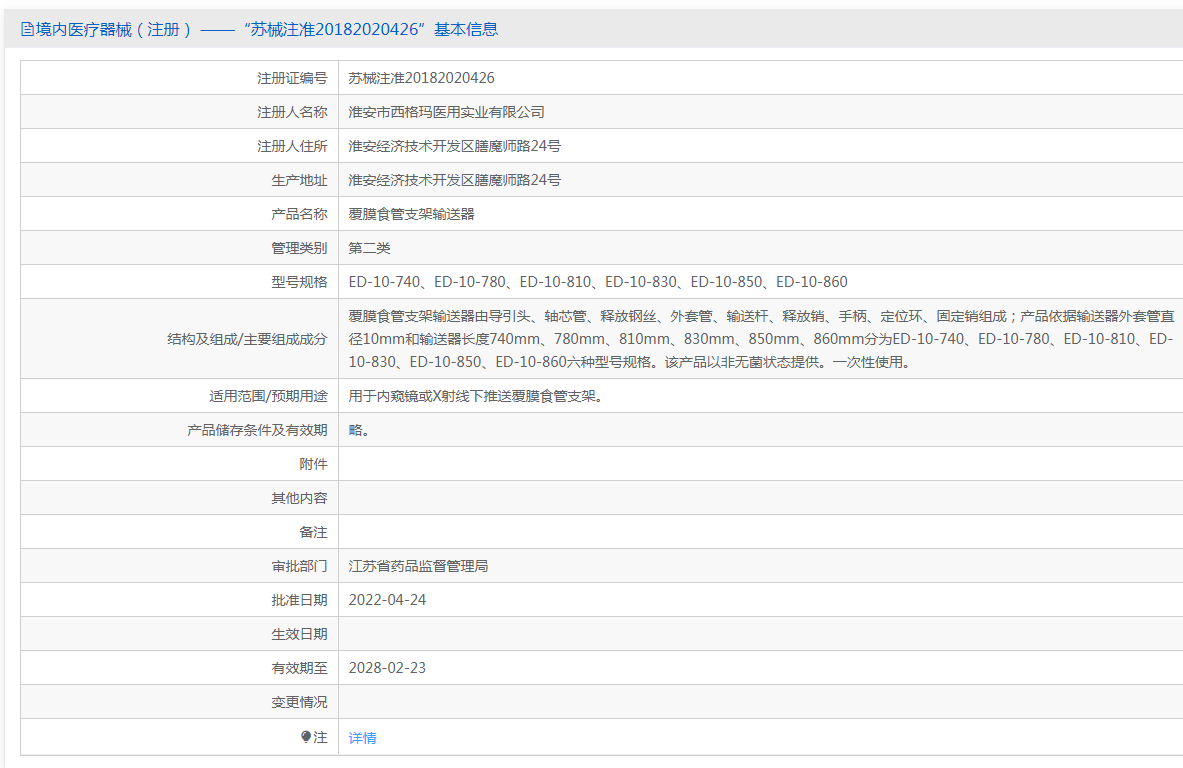Click the model list starting with ED-10-740

(597, 282)
